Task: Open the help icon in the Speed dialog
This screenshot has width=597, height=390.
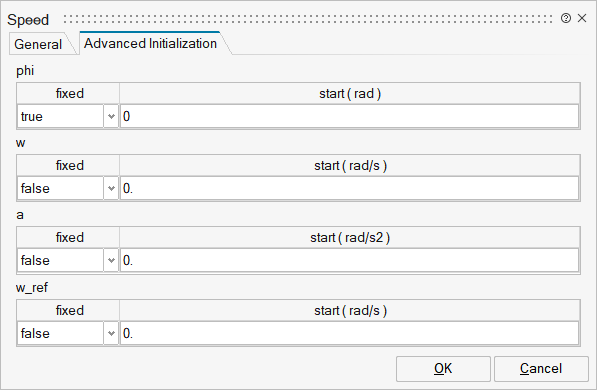Action: (565, 18)
